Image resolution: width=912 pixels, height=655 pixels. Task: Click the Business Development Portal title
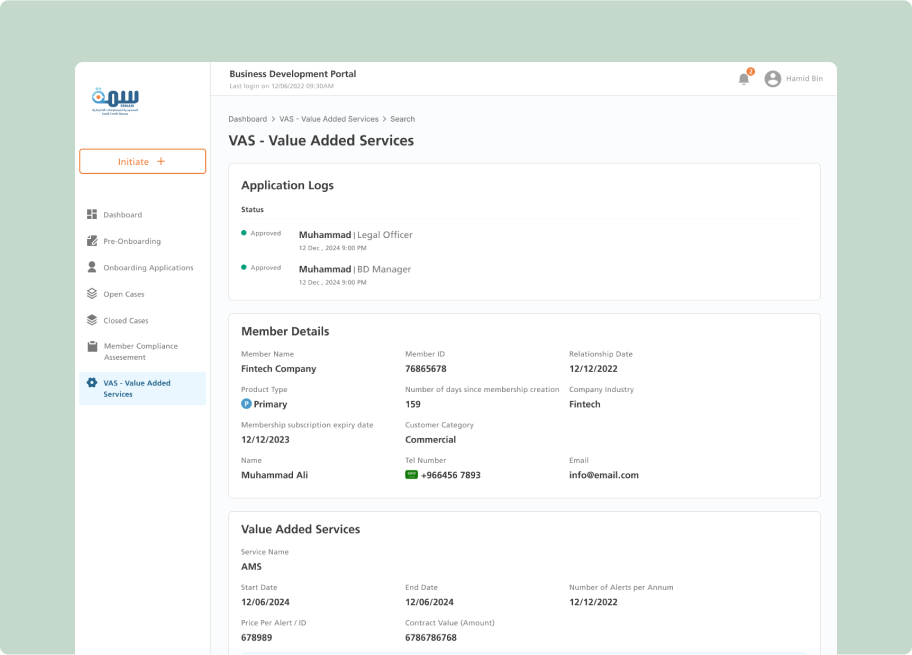293,74
